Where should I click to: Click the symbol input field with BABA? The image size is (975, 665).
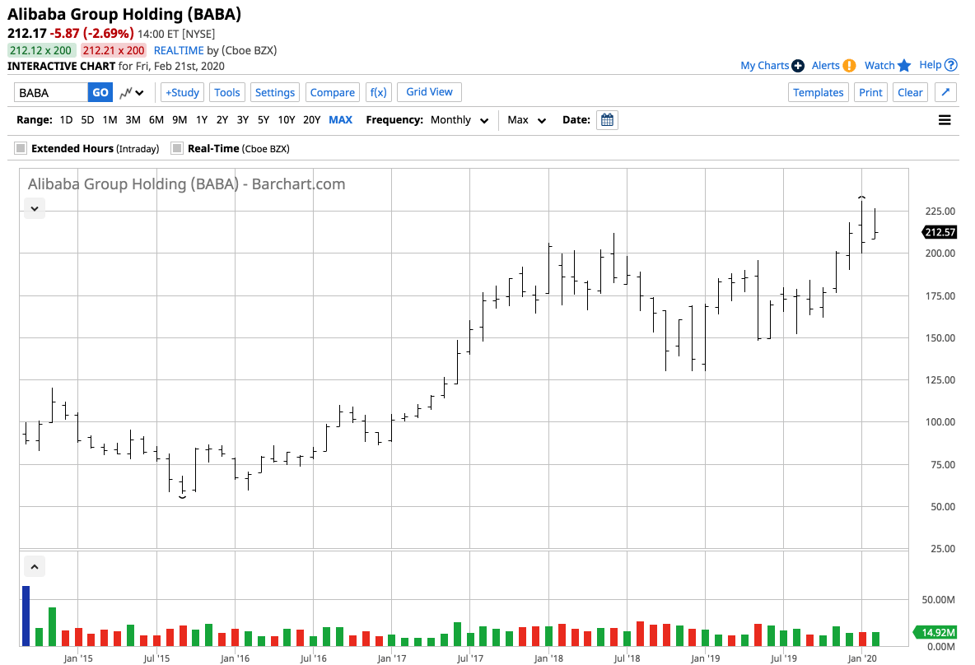pos(51,92)
